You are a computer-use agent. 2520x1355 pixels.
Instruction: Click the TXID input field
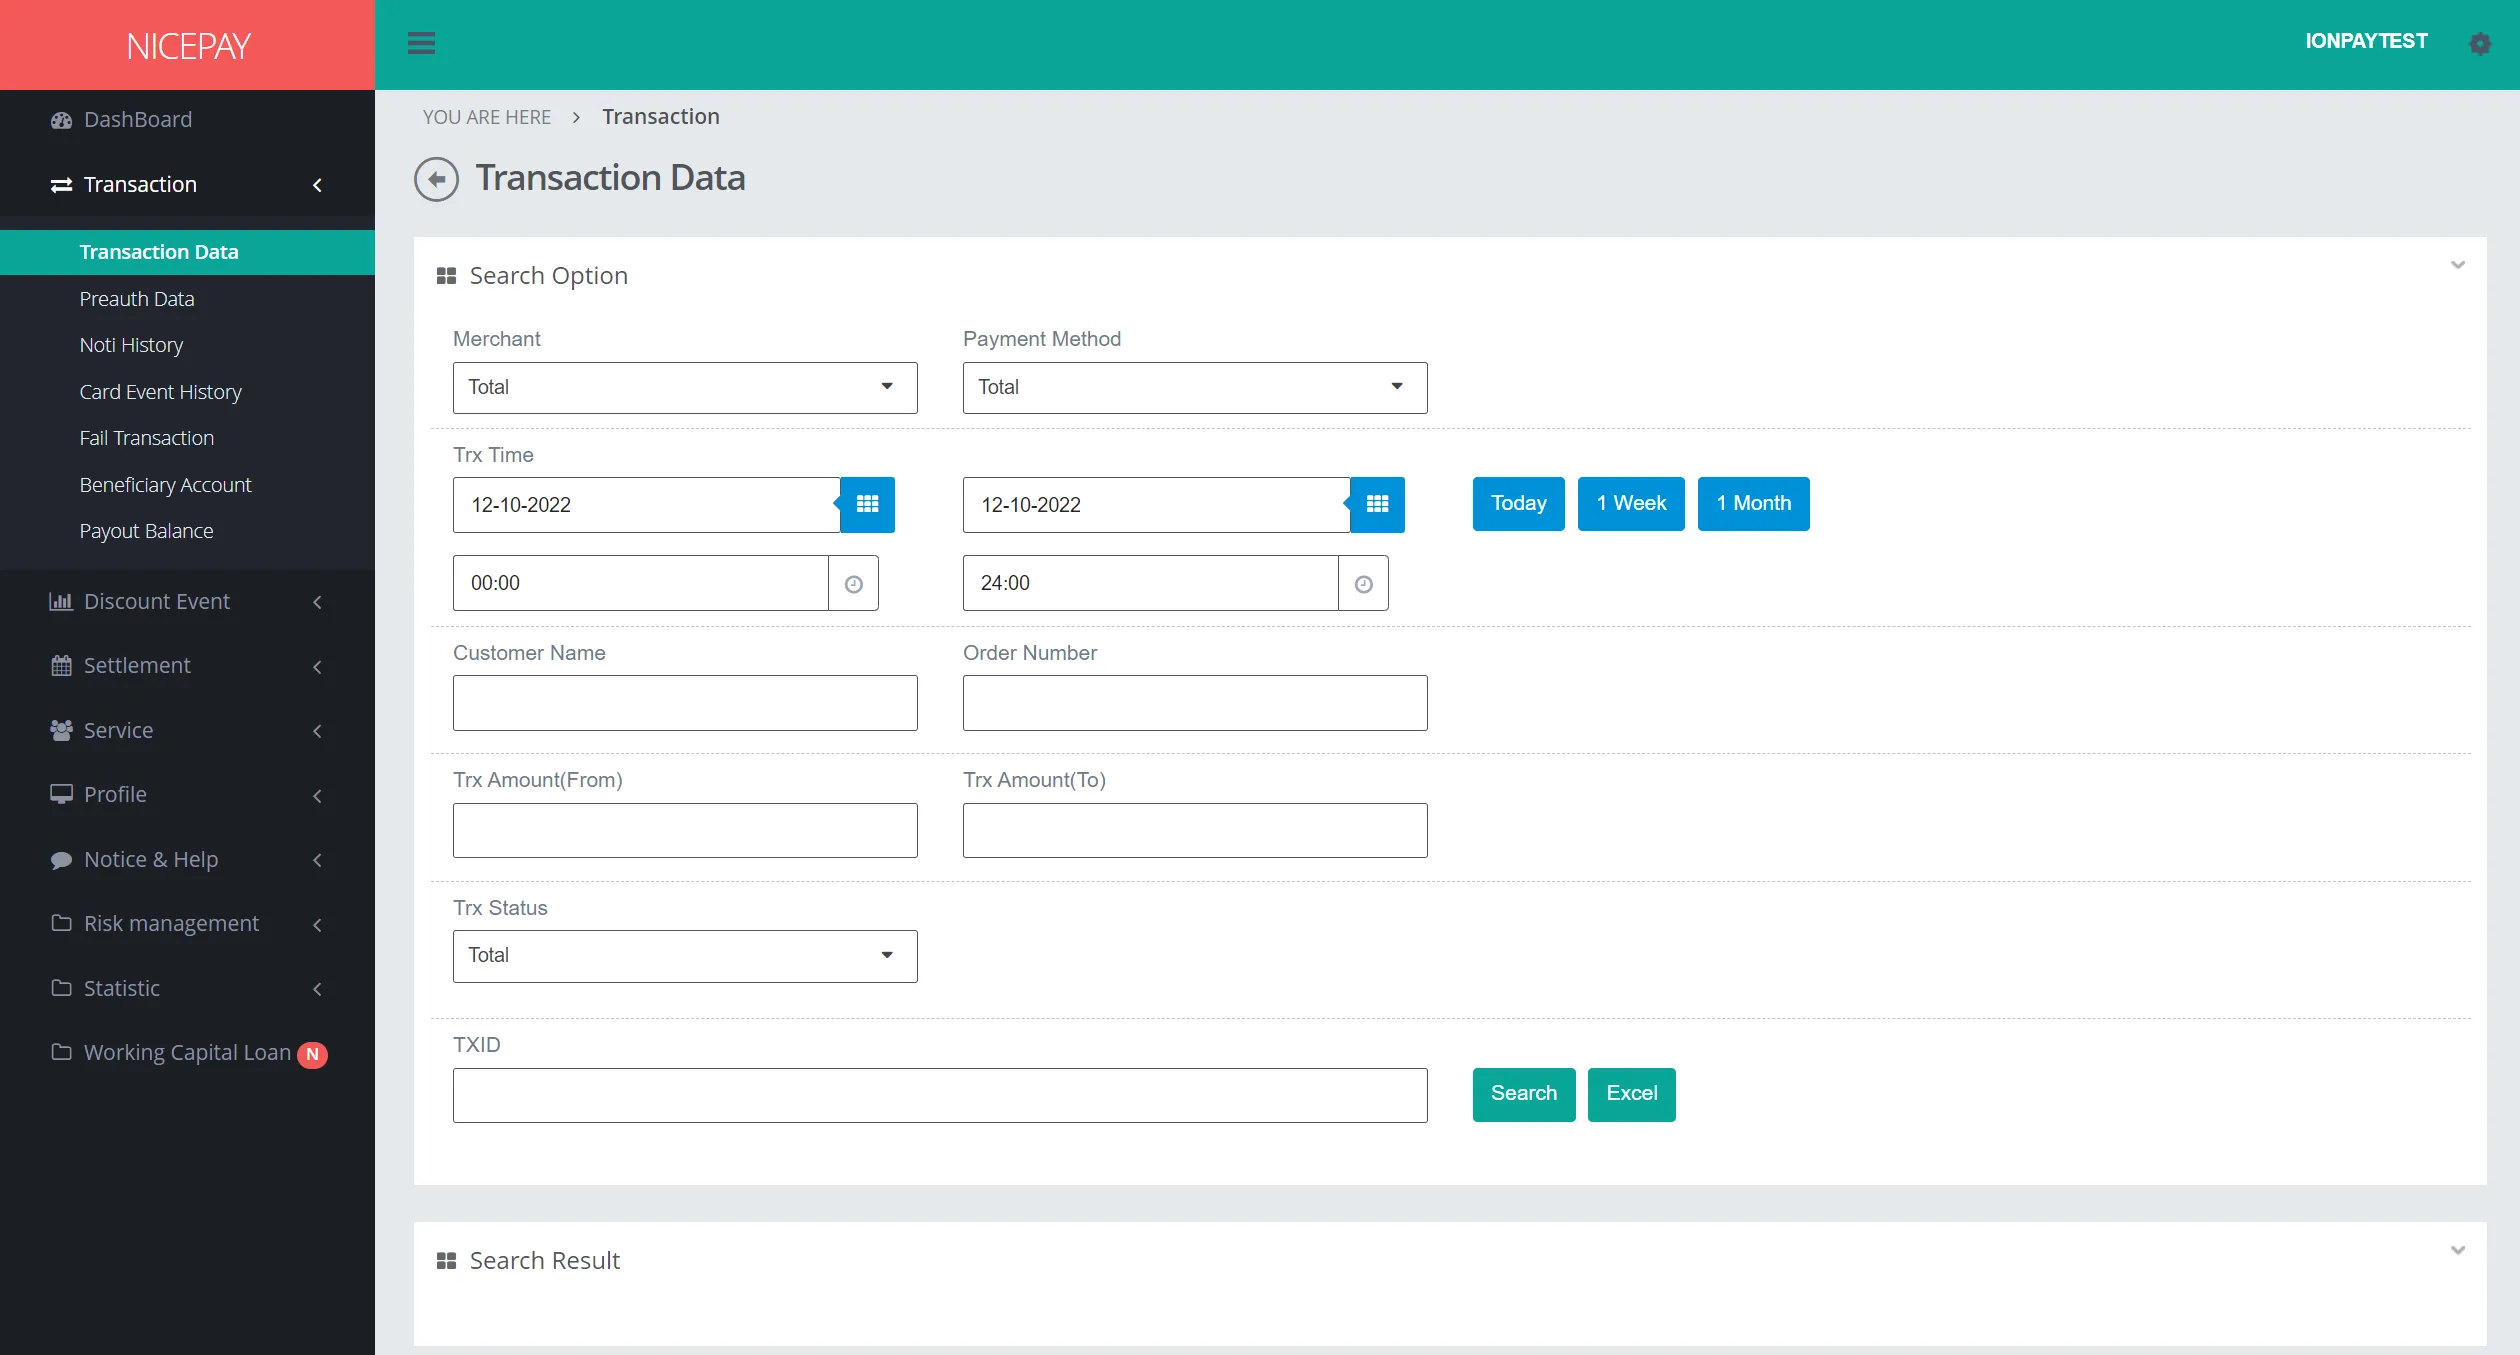click(939, 1093)
